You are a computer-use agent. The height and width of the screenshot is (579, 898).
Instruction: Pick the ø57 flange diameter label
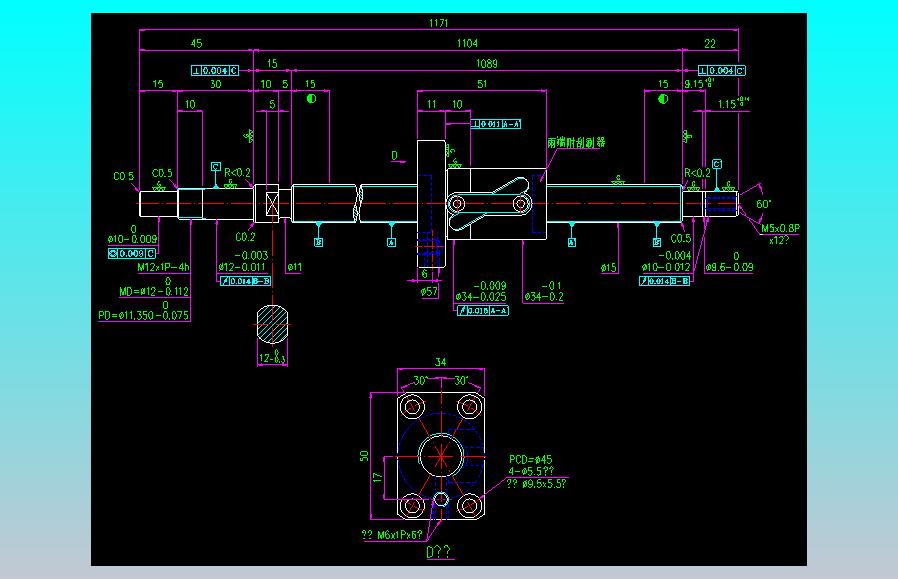click(x=429, y=292)
